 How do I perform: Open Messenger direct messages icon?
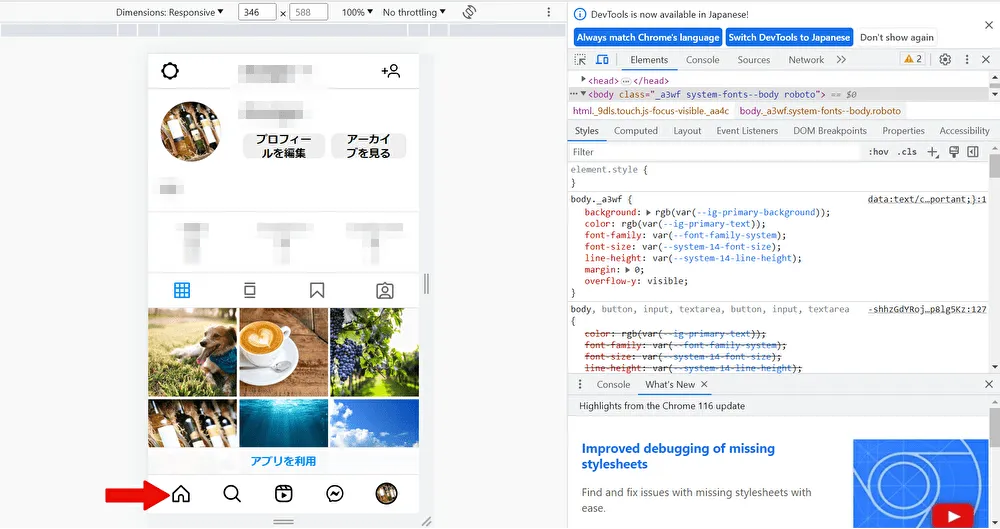point(335,493)
